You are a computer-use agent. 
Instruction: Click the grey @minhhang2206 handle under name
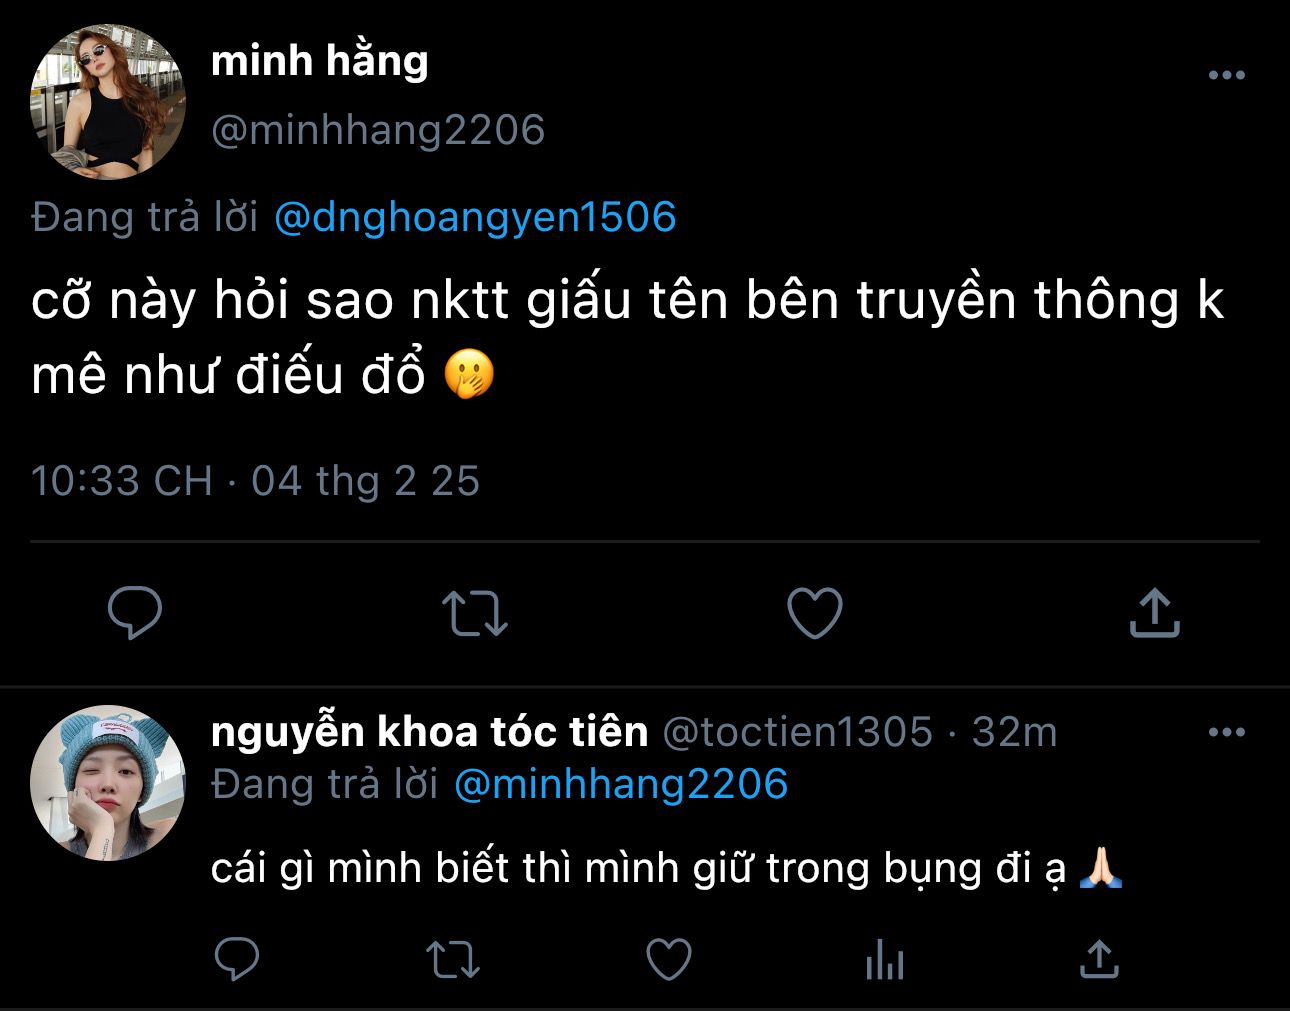[378, 130]
